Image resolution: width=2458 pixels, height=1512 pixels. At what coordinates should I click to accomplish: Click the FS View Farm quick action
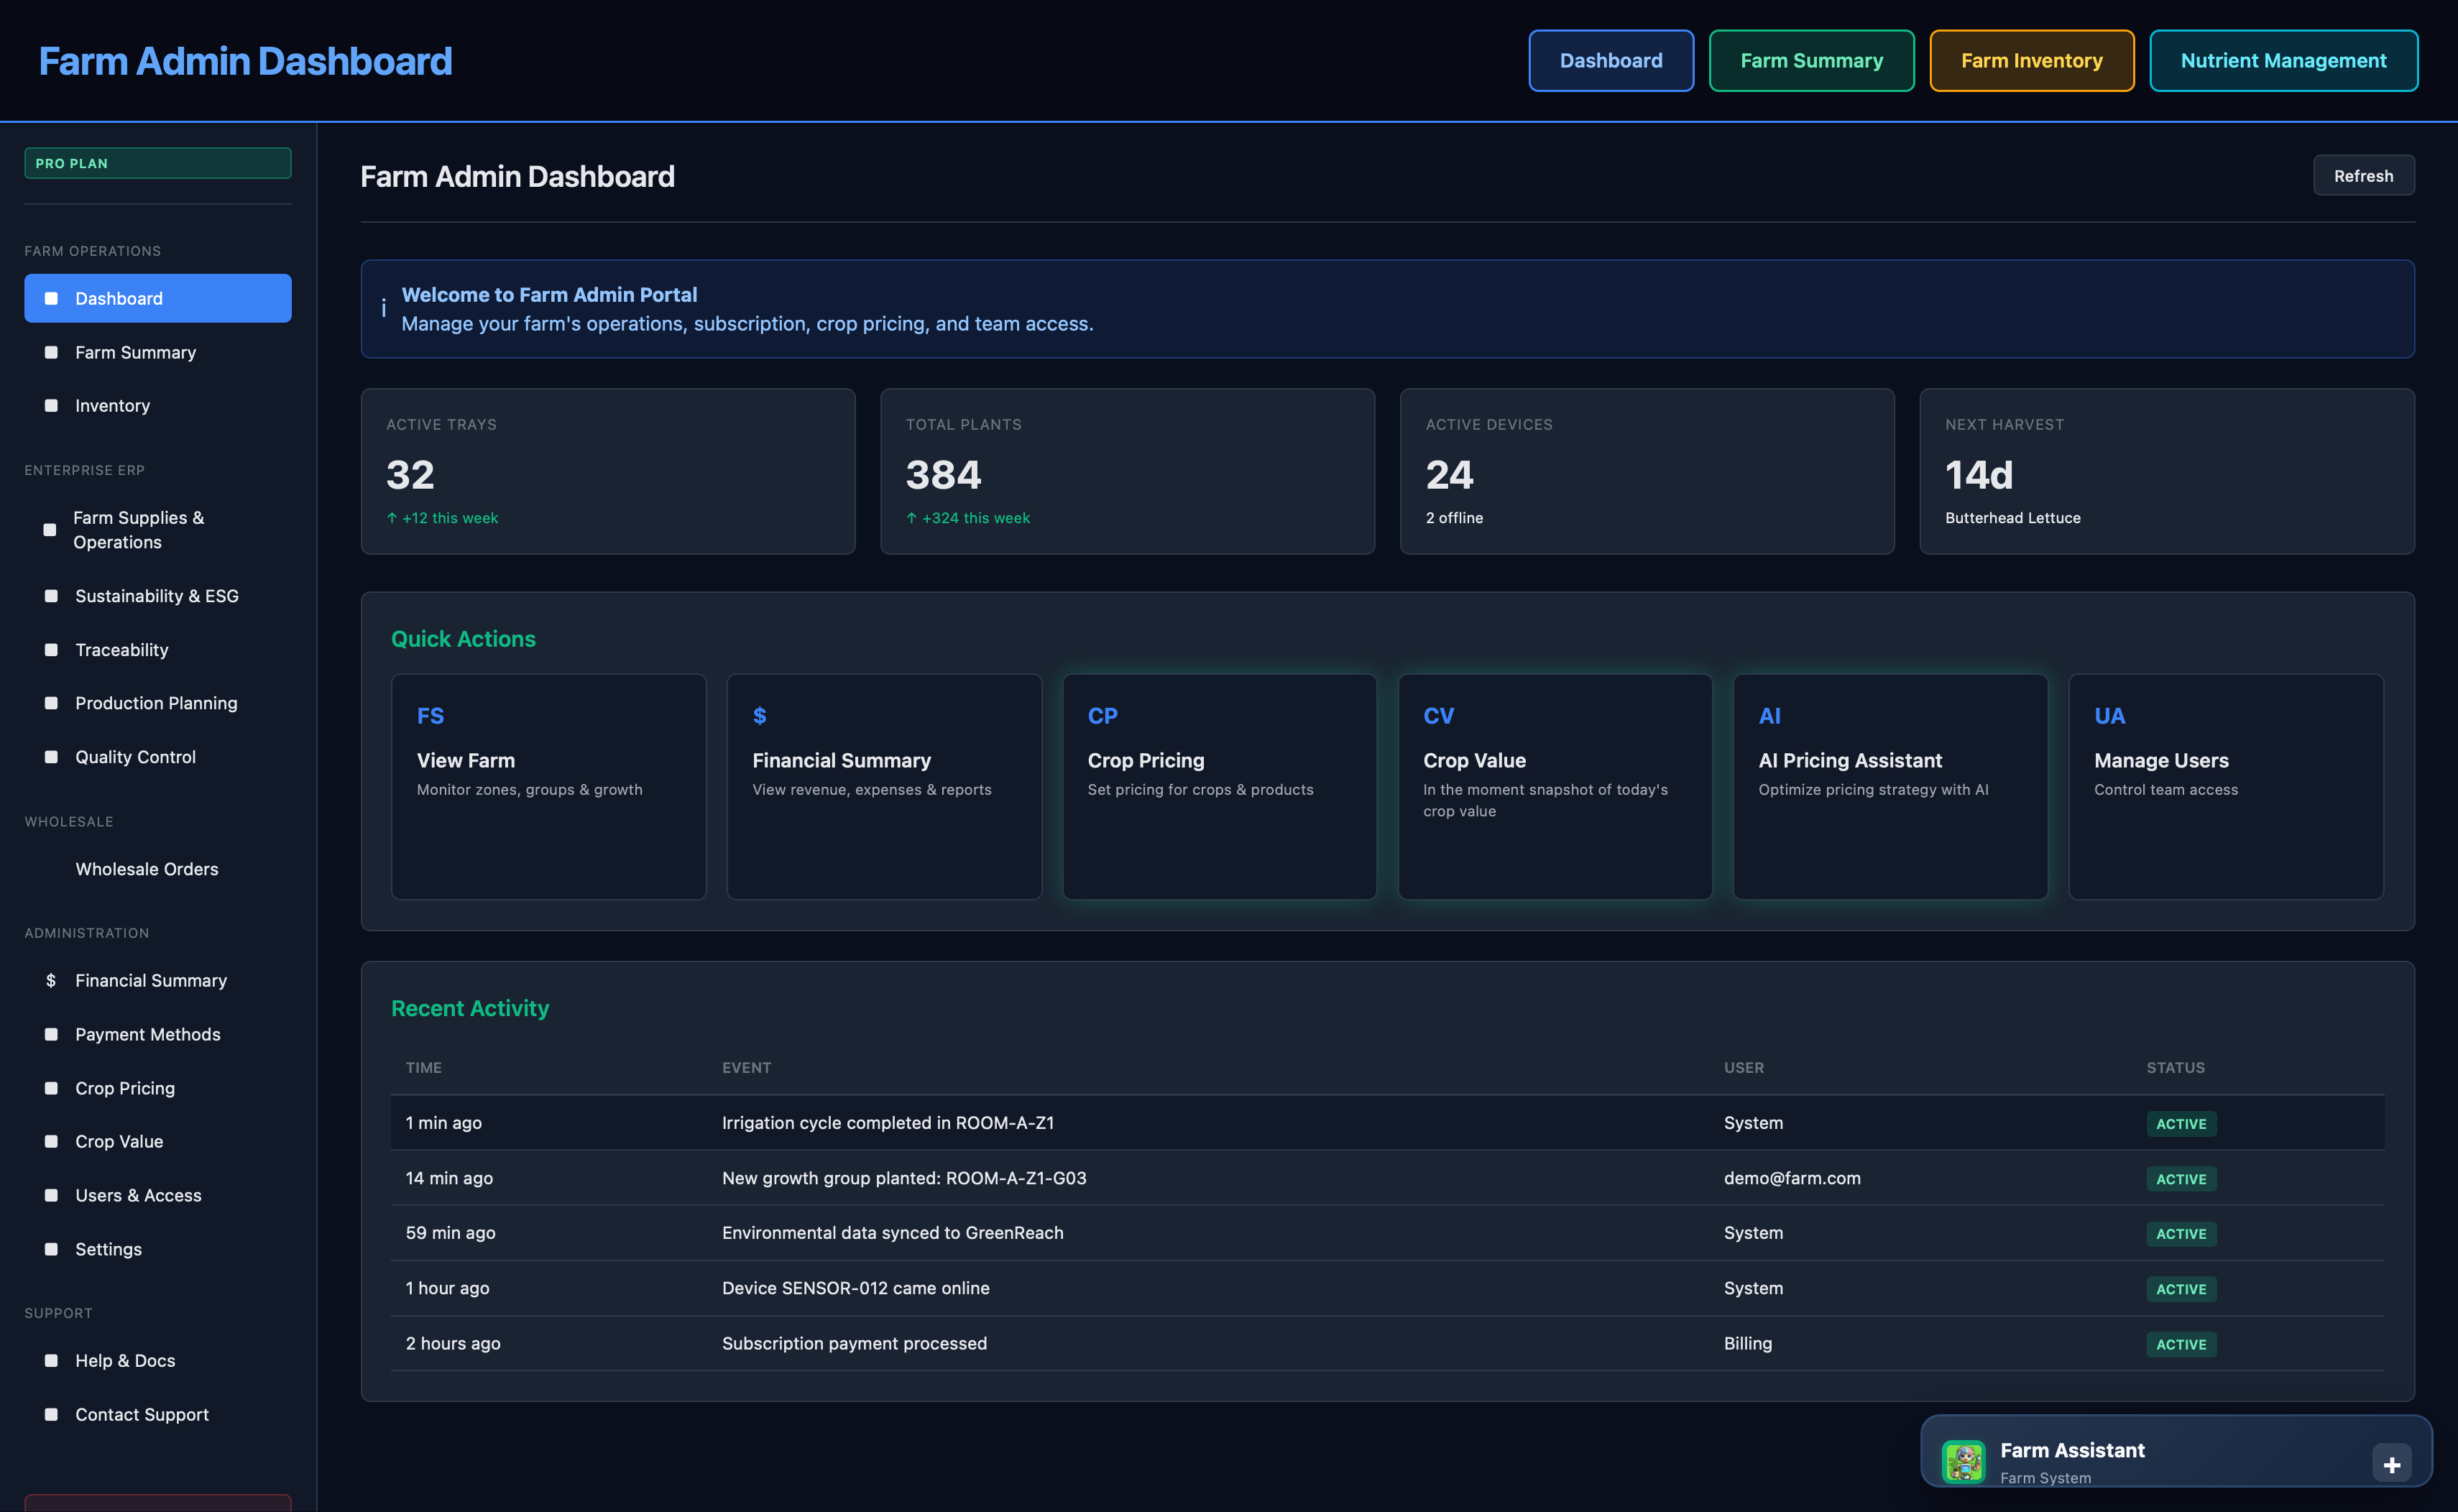coord(548,786)
